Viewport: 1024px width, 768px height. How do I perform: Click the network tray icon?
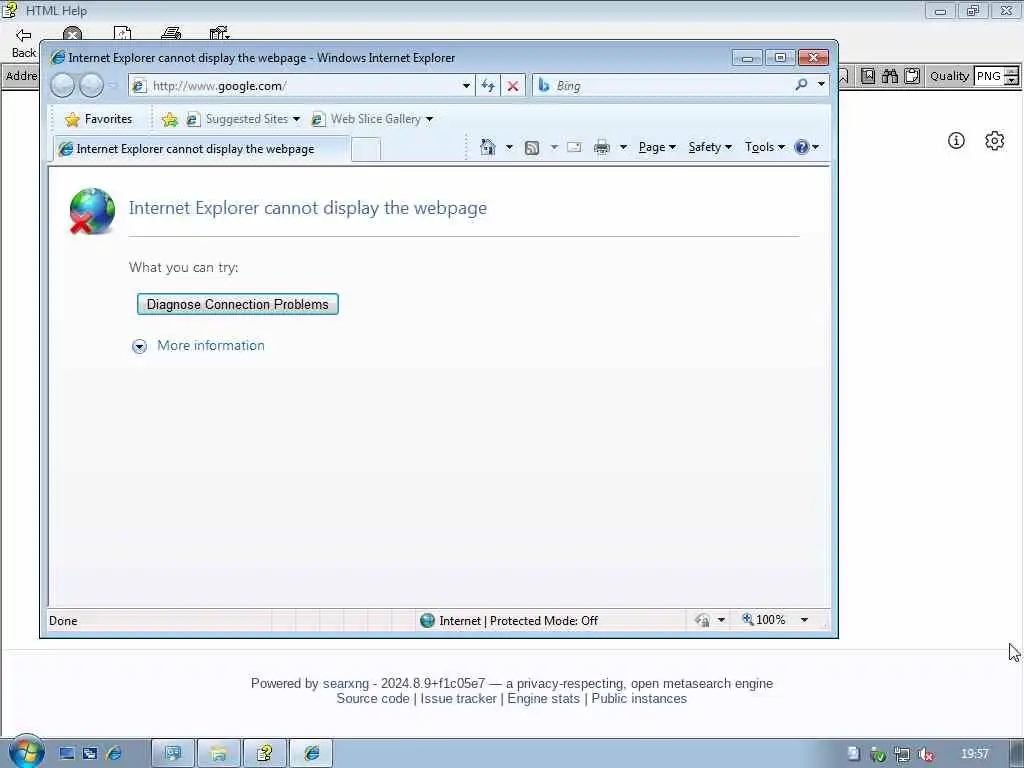click(902, 754)
